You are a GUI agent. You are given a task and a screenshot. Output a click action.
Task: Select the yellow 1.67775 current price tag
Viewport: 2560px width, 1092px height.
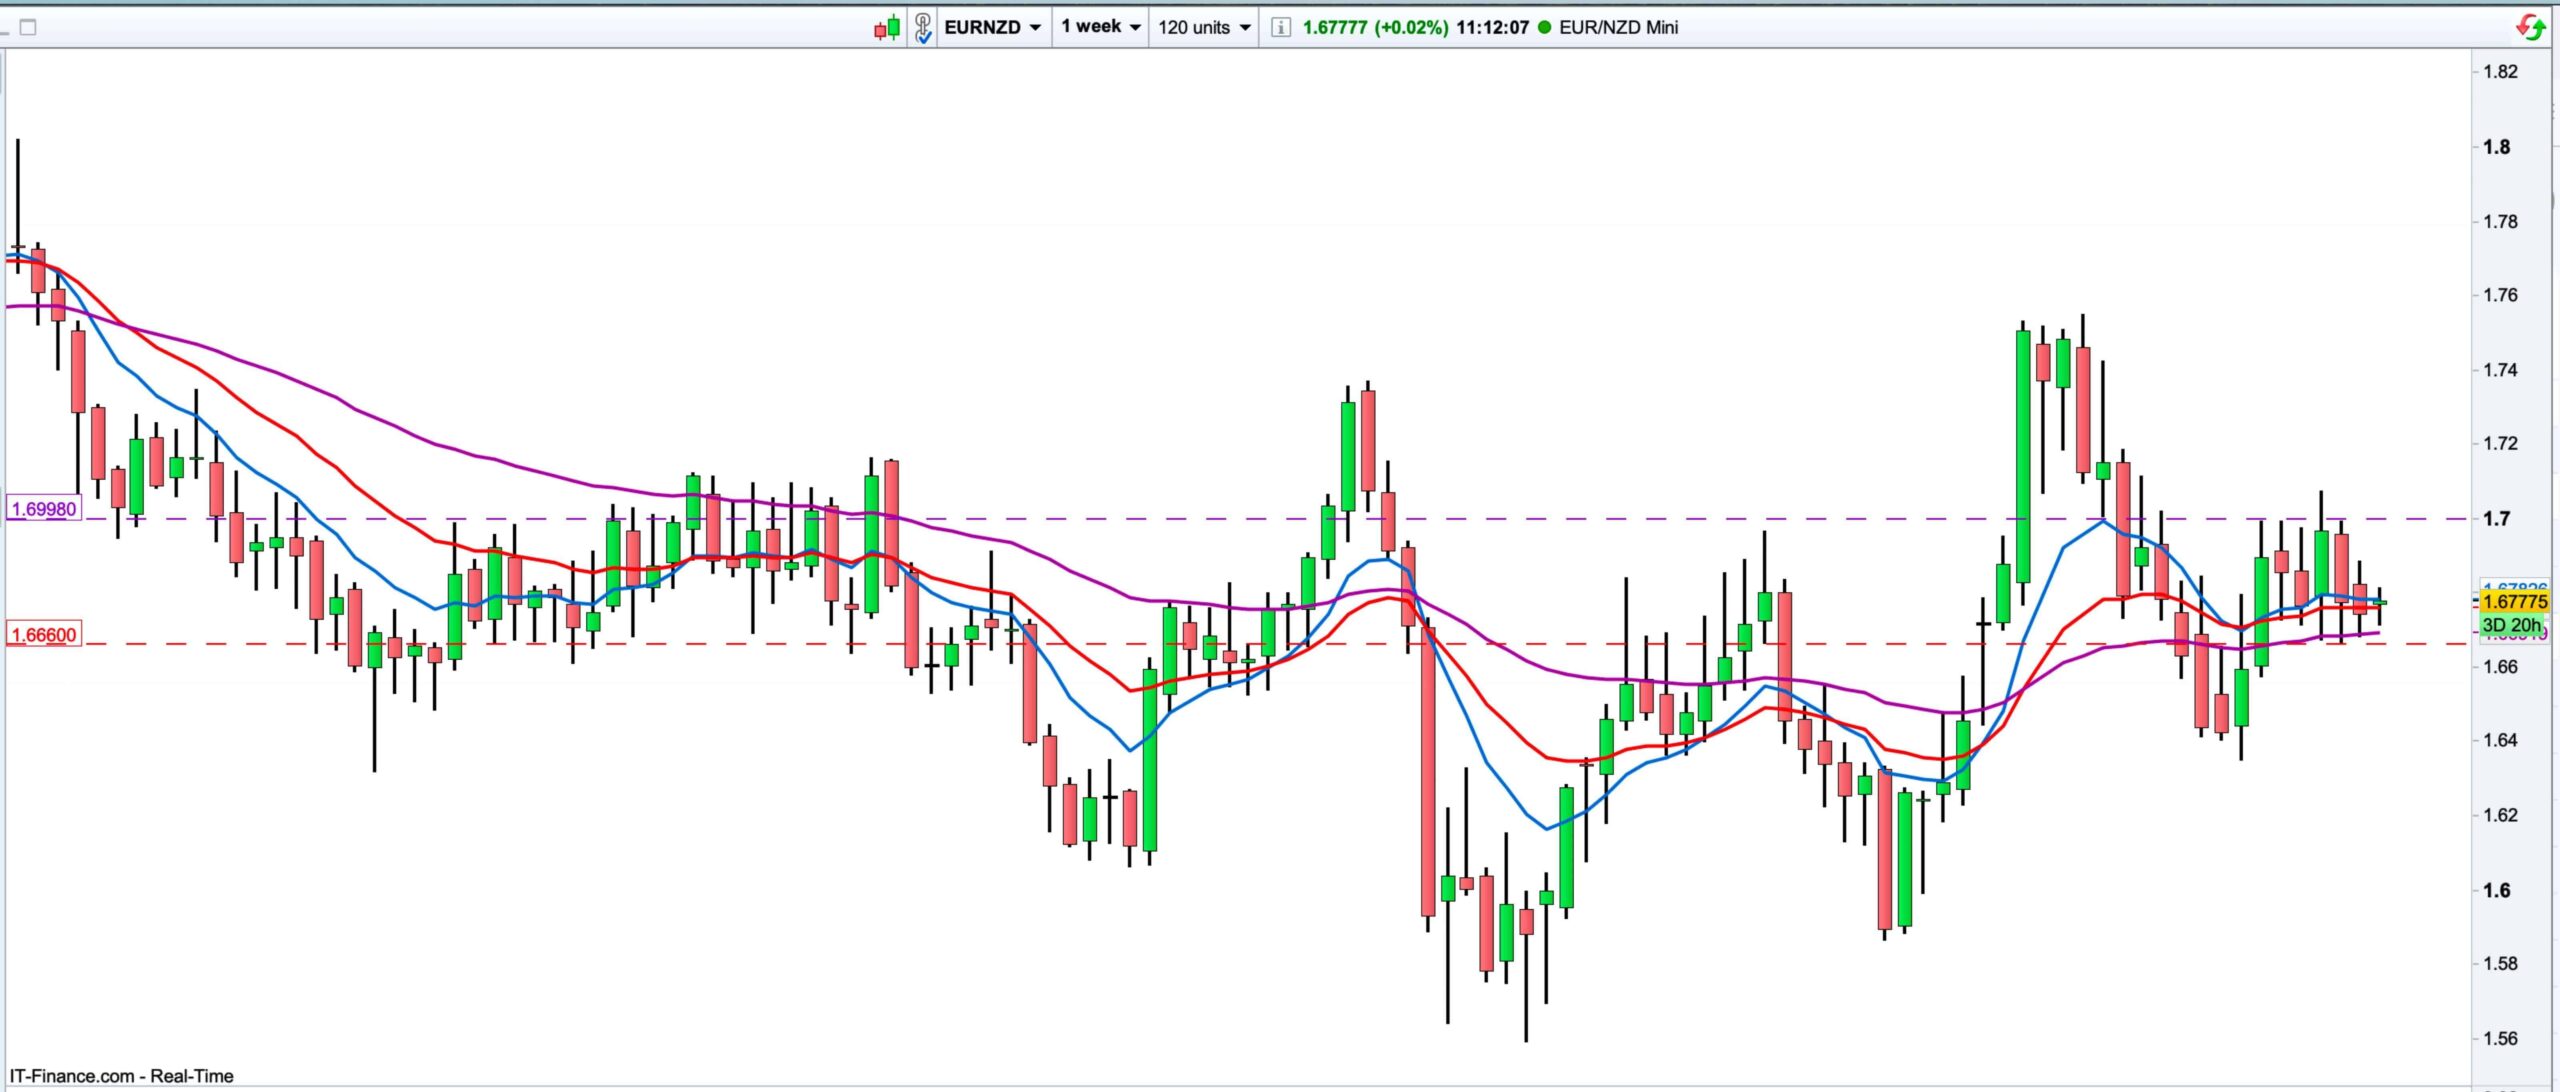[x=2515, y=601]
